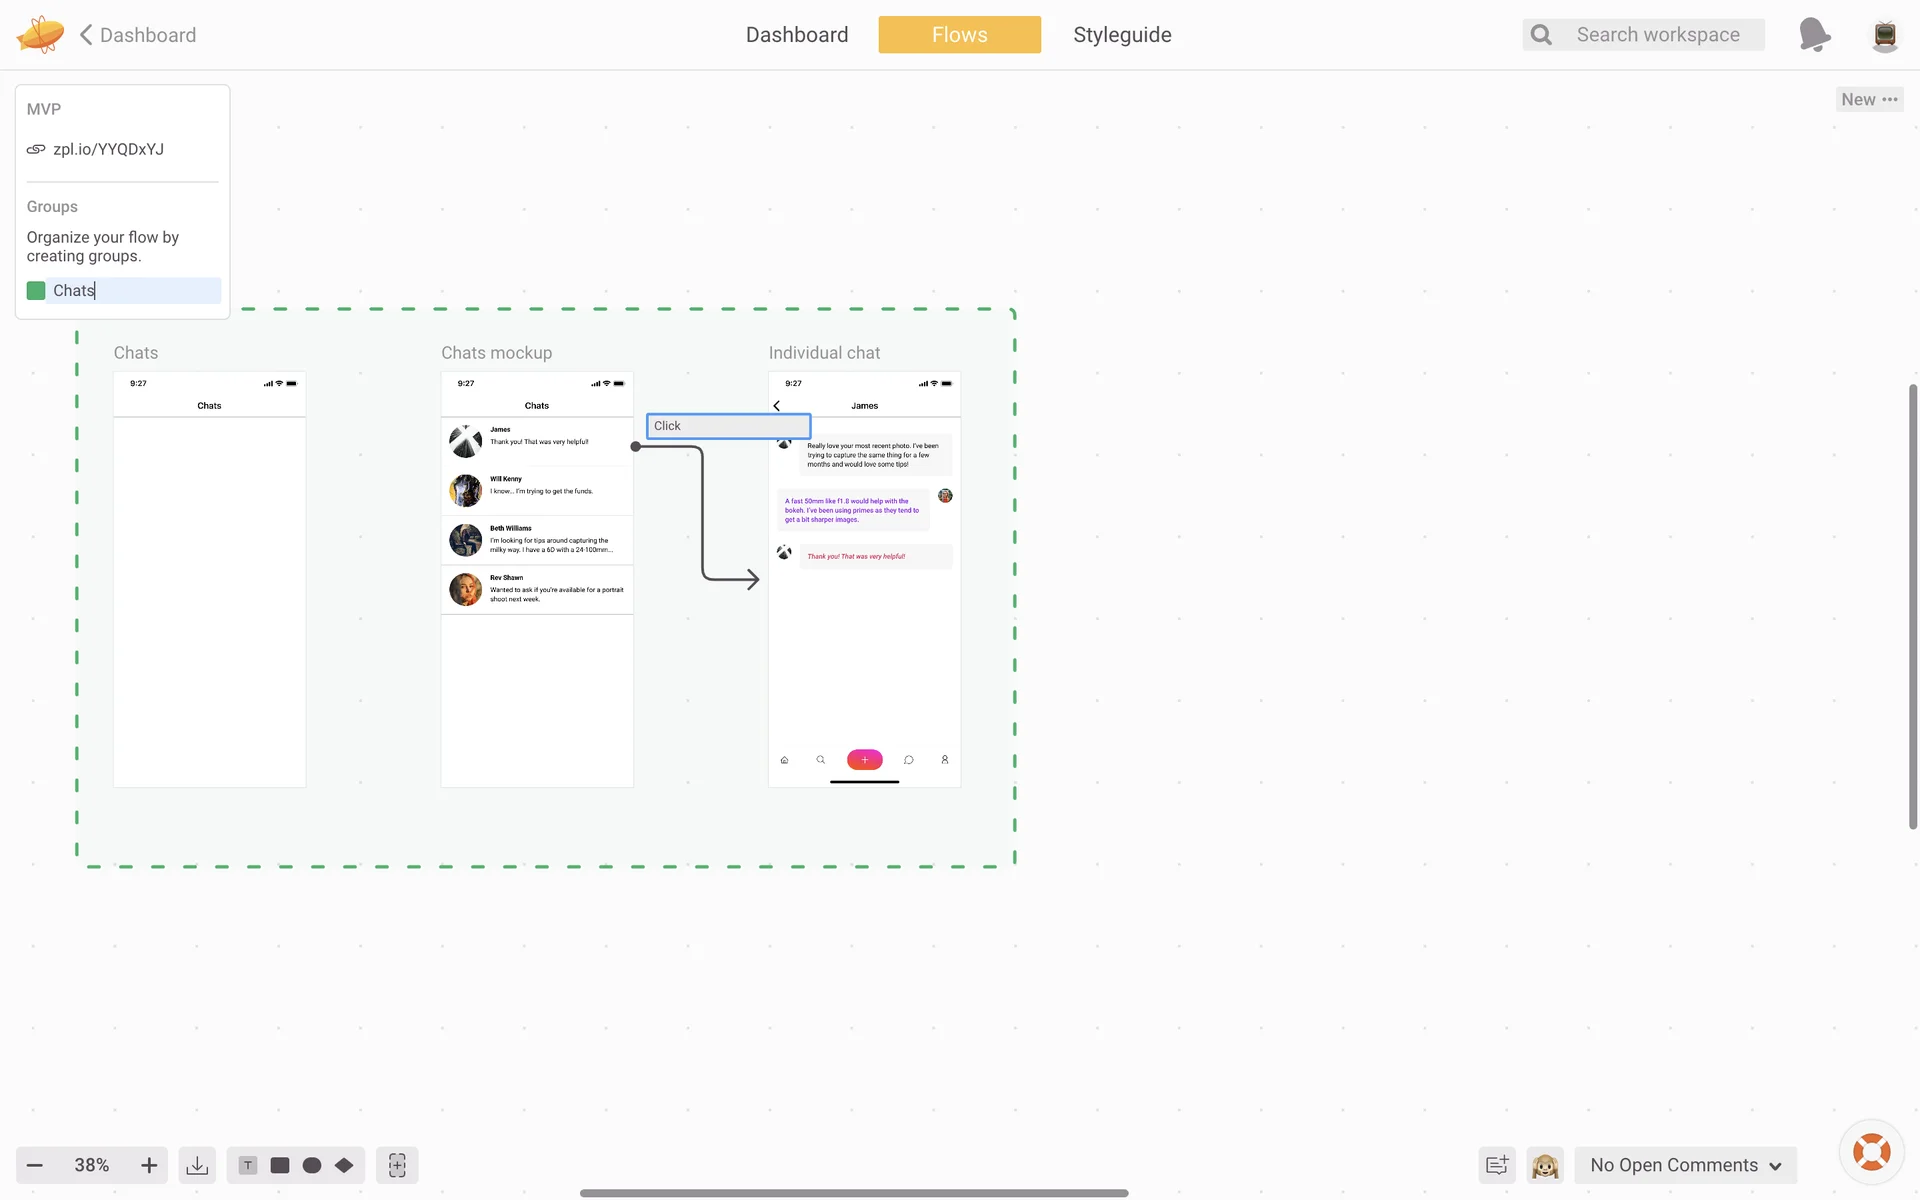The height and width of the screenshot is (1200, 1920).
Task: Open the zpl.io/YYQDxYJ share link
Action: [x=108, y=149]
